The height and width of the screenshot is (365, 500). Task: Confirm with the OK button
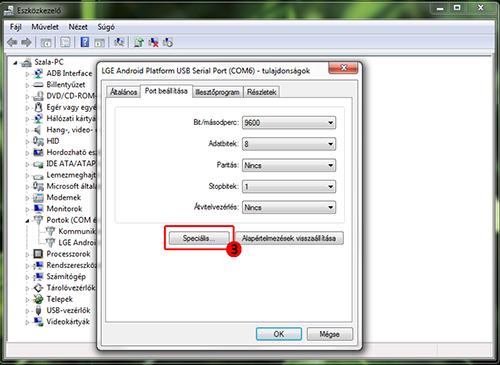(279, 334)
